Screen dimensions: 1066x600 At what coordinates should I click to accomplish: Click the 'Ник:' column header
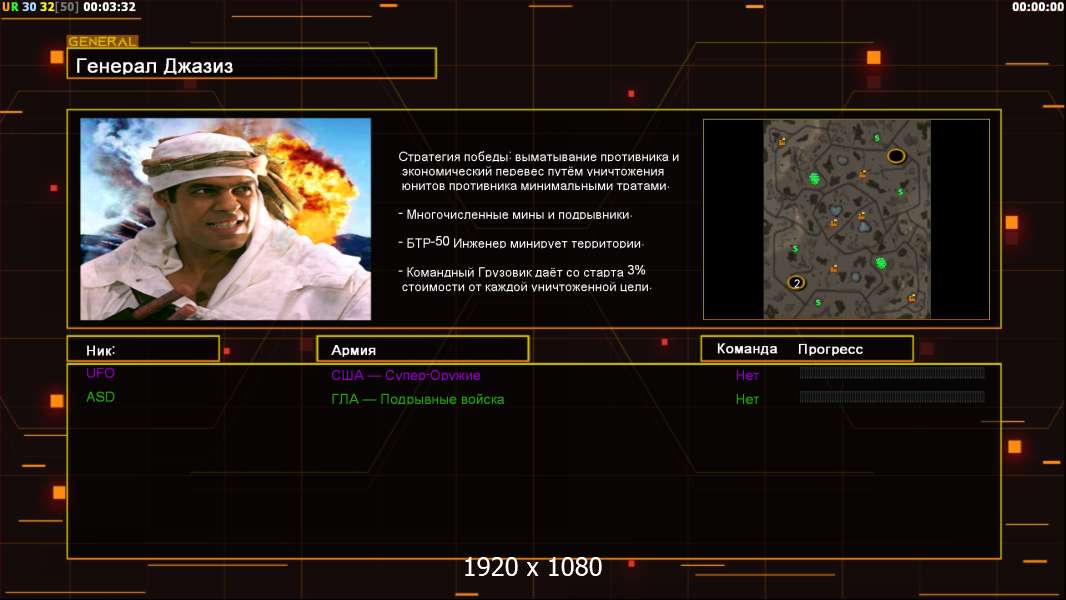[x=143, y=349]
